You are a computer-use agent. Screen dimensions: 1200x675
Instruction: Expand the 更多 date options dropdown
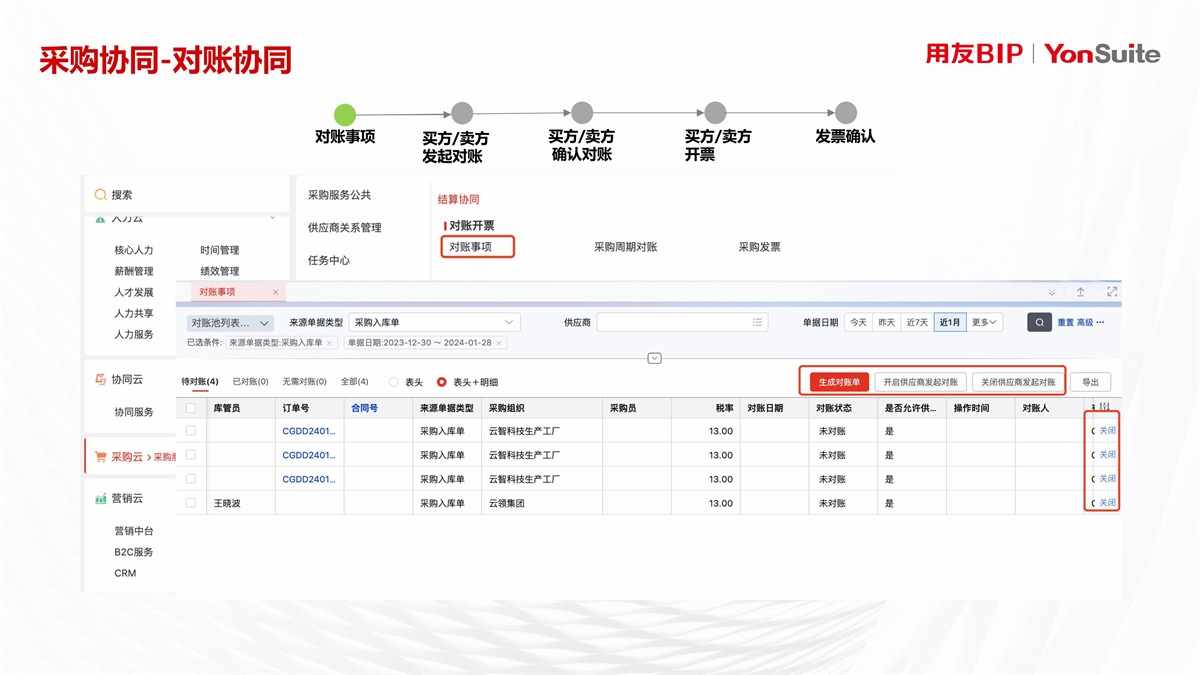[x=984, y=322]
